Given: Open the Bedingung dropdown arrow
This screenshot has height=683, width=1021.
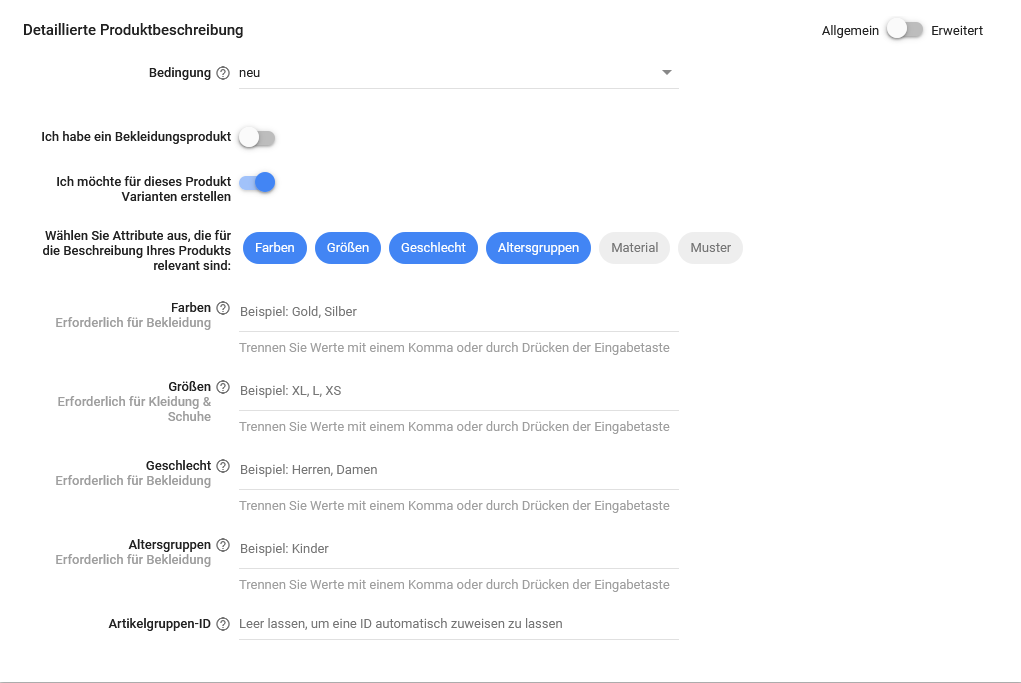Looking at the screenshot, I should 667,73.
